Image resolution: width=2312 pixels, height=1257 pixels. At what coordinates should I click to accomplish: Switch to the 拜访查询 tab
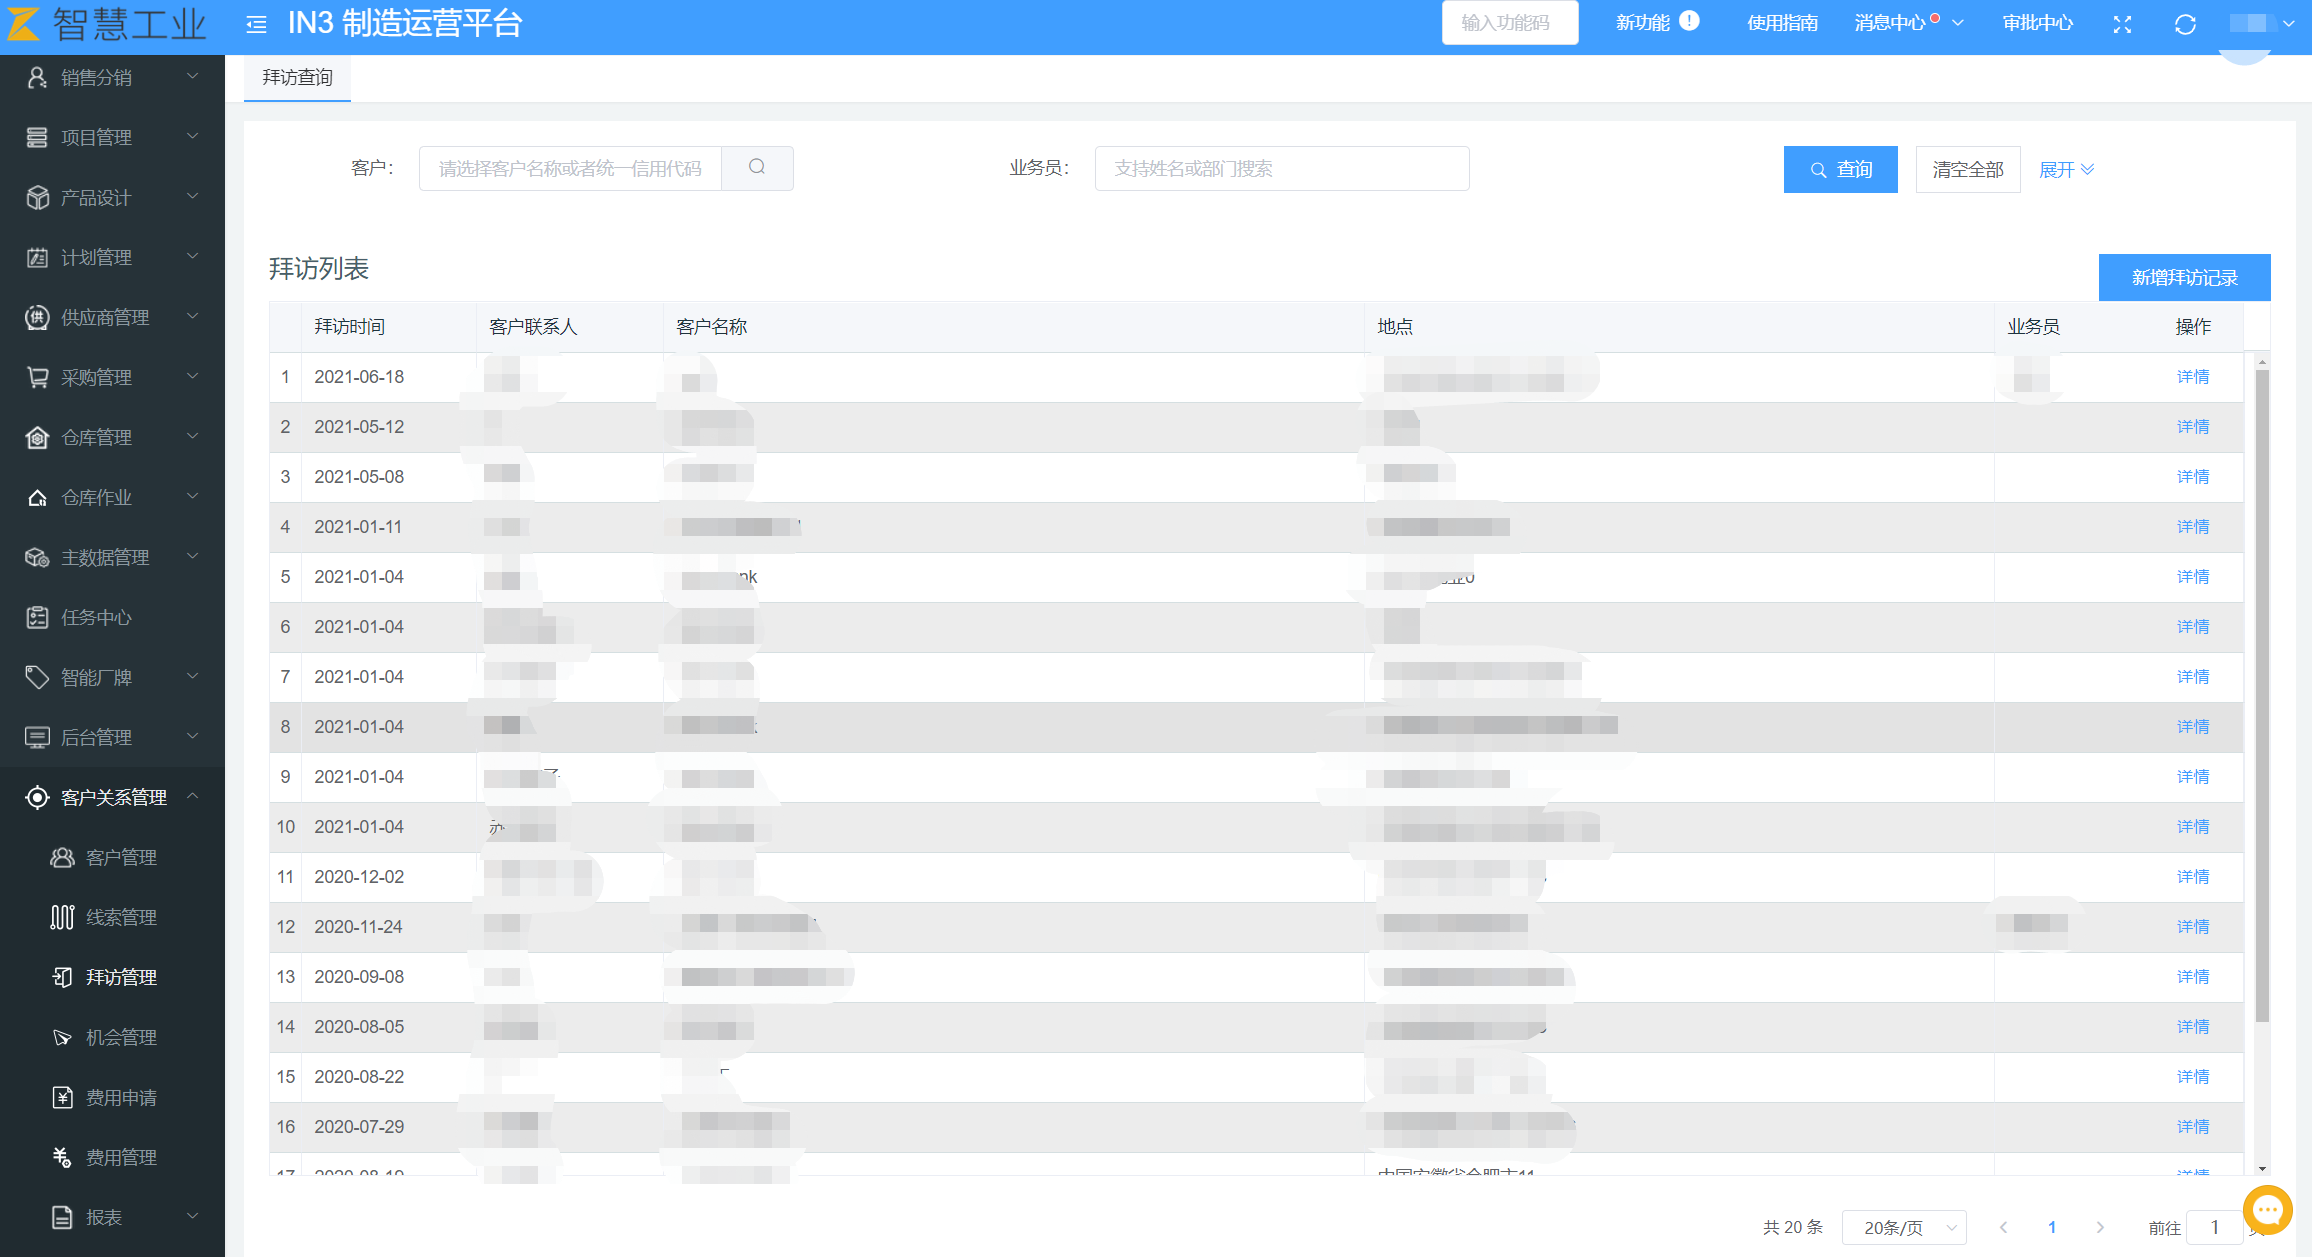click(x=297, y=77)
